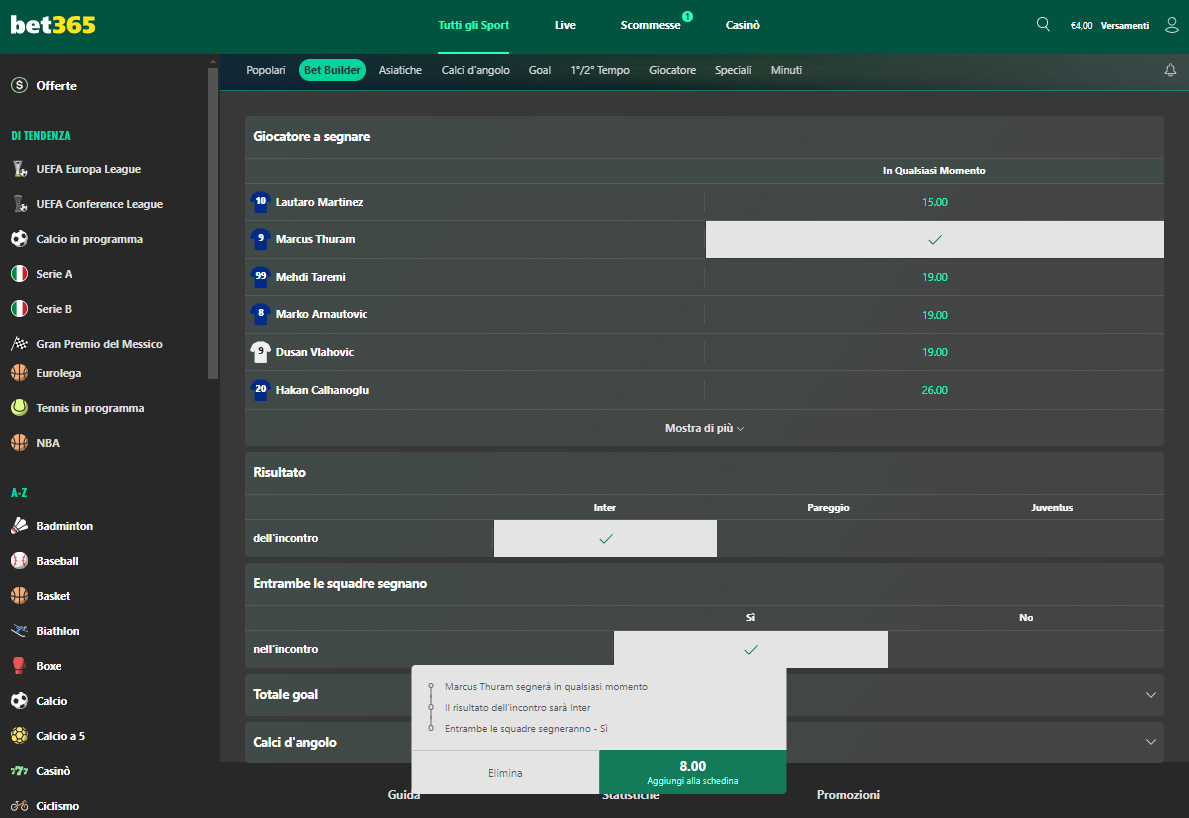1189x818 pixels.
Task: Open Eurolega in the sidebar
Action: tap(58, 373)
